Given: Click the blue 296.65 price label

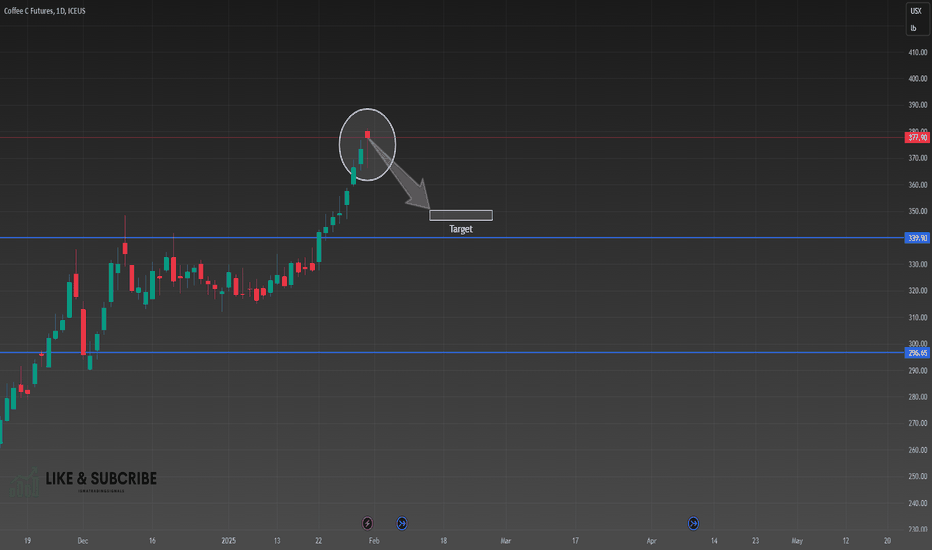Looking at the screenshot, I should pos(917,353).
